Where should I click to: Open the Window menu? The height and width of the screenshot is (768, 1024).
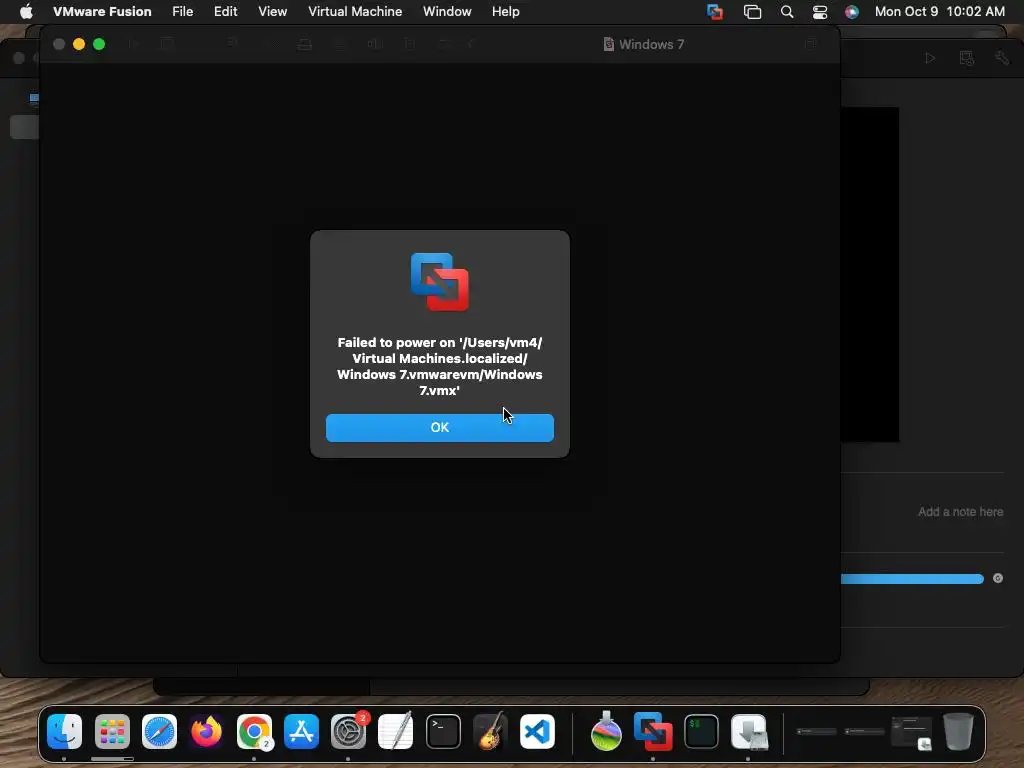click(447, 11)
